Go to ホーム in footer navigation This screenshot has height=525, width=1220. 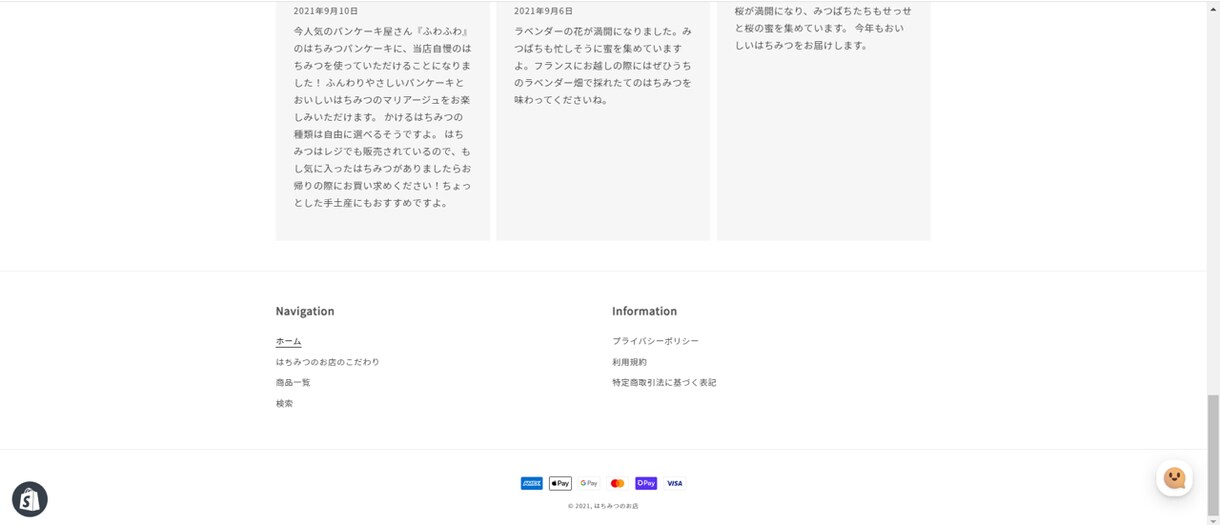click(x=288, y=341)
